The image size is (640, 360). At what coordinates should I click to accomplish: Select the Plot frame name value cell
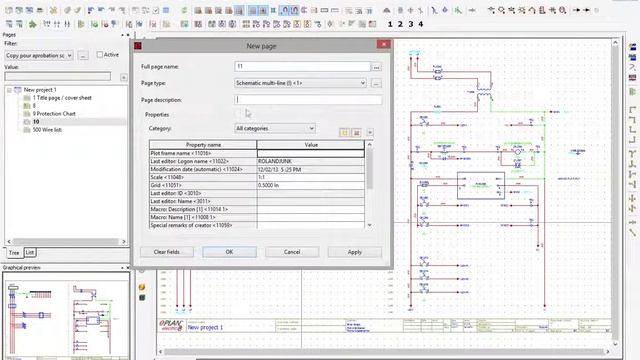[x=311, y=153]
